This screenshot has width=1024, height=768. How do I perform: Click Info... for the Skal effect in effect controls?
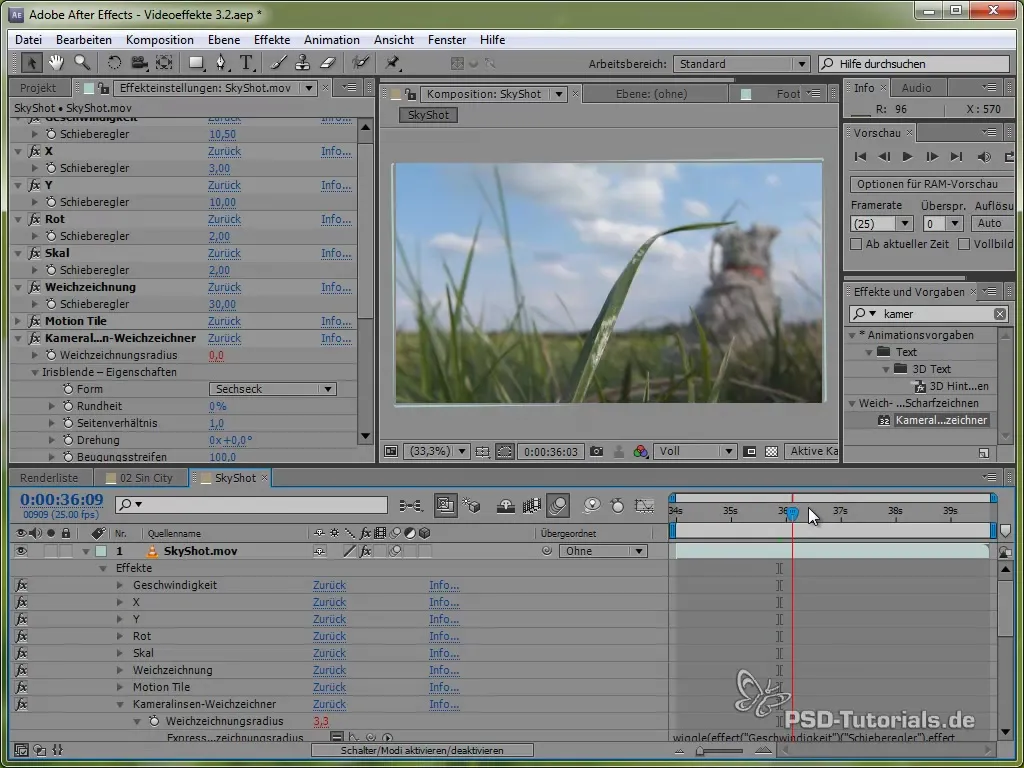point(336,253)
